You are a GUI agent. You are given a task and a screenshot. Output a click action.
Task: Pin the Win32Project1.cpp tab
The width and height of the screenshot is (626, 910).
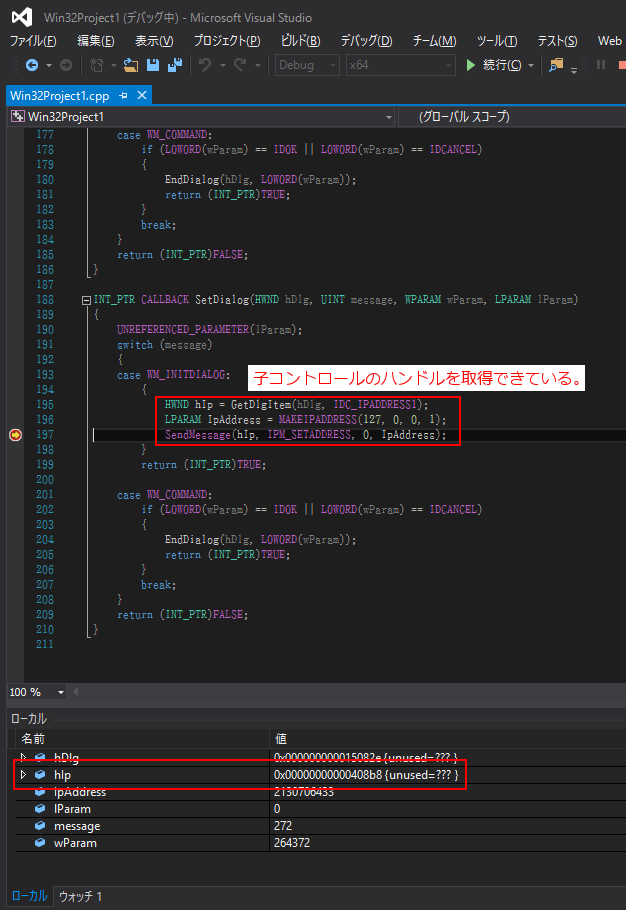click(x=124, y=96)
